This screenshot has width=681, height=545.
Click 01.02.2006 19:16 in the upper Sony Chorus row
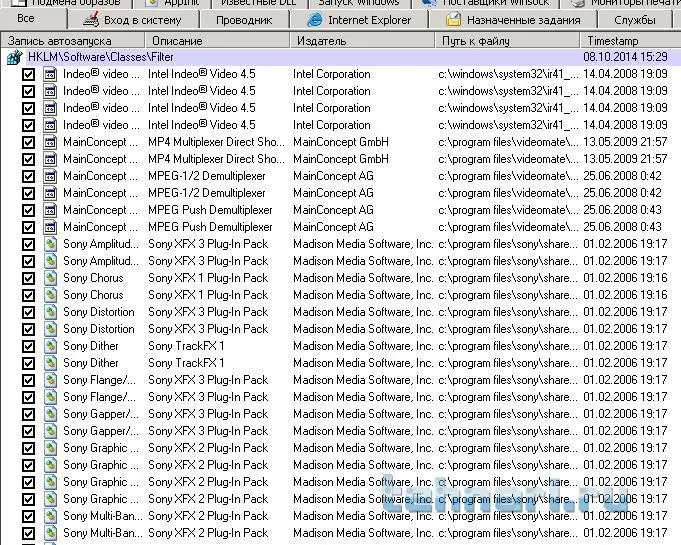[625, 278]
